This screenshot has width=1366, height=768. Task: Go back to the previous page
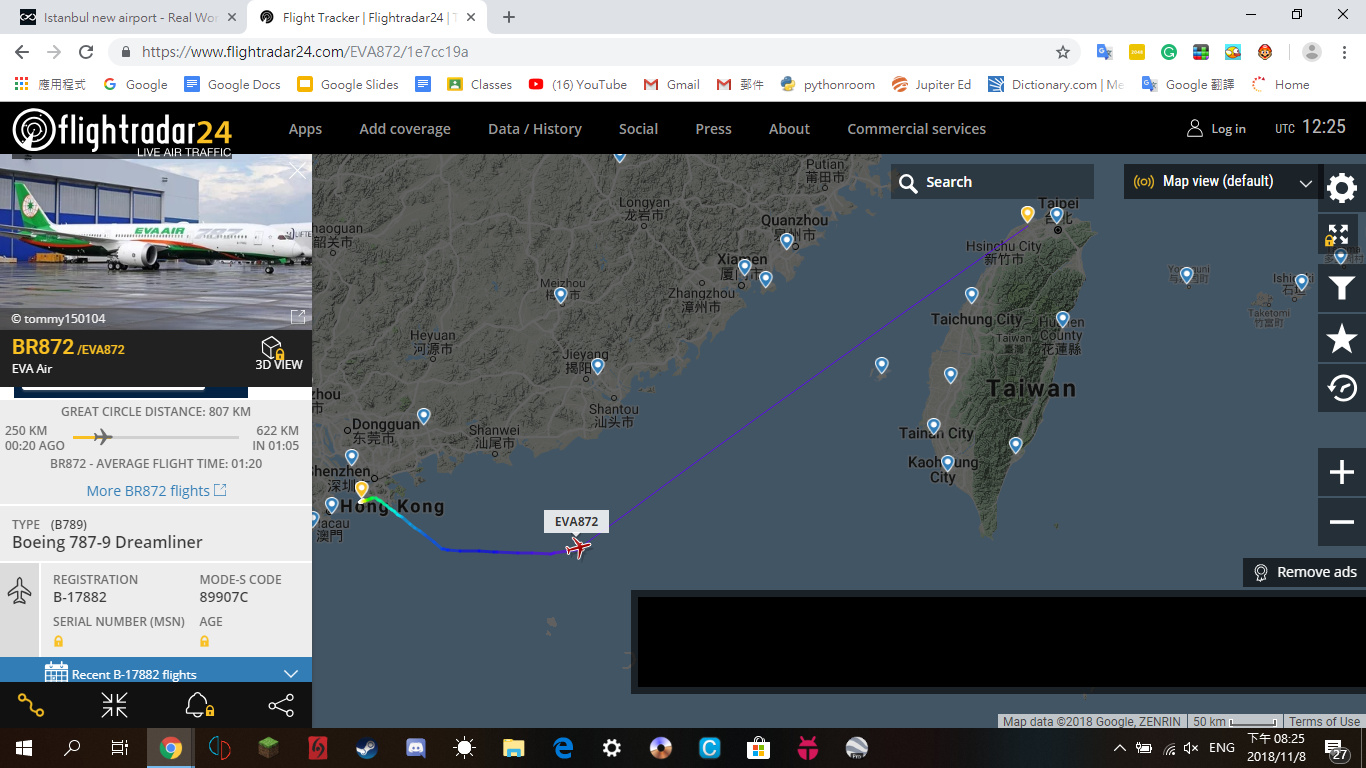pos(22,52)
